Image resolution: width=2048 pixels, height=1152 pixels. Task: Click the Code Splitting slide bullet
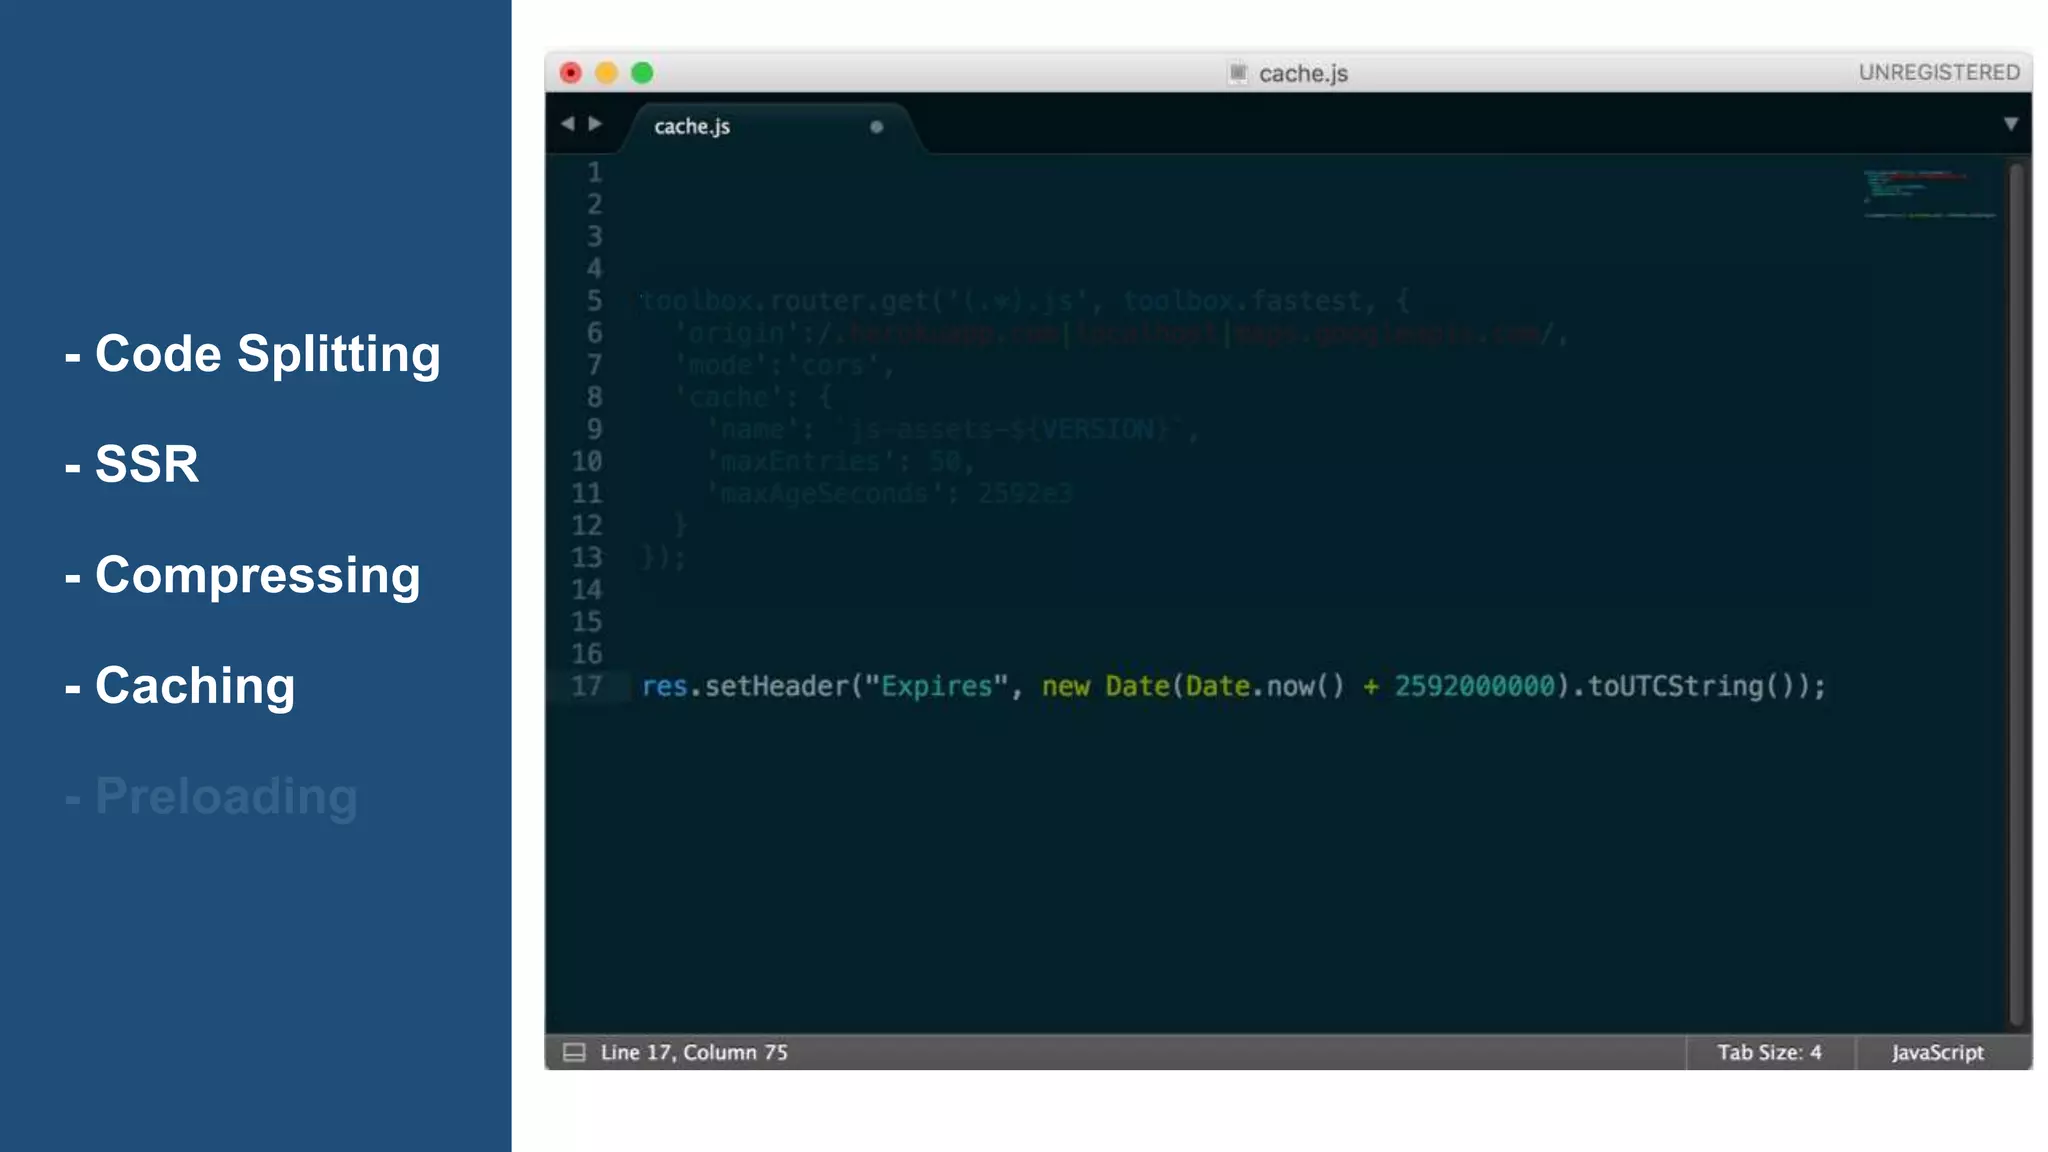[x=253, y=354]
